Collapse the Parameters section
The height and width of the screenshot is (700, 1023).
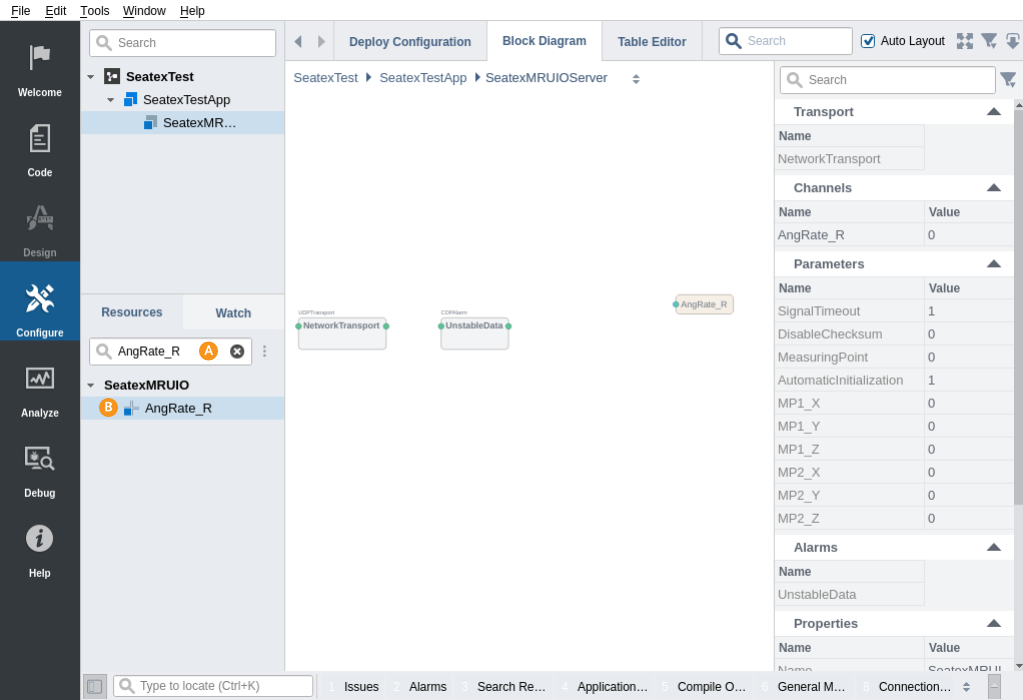tap(993, 264)
